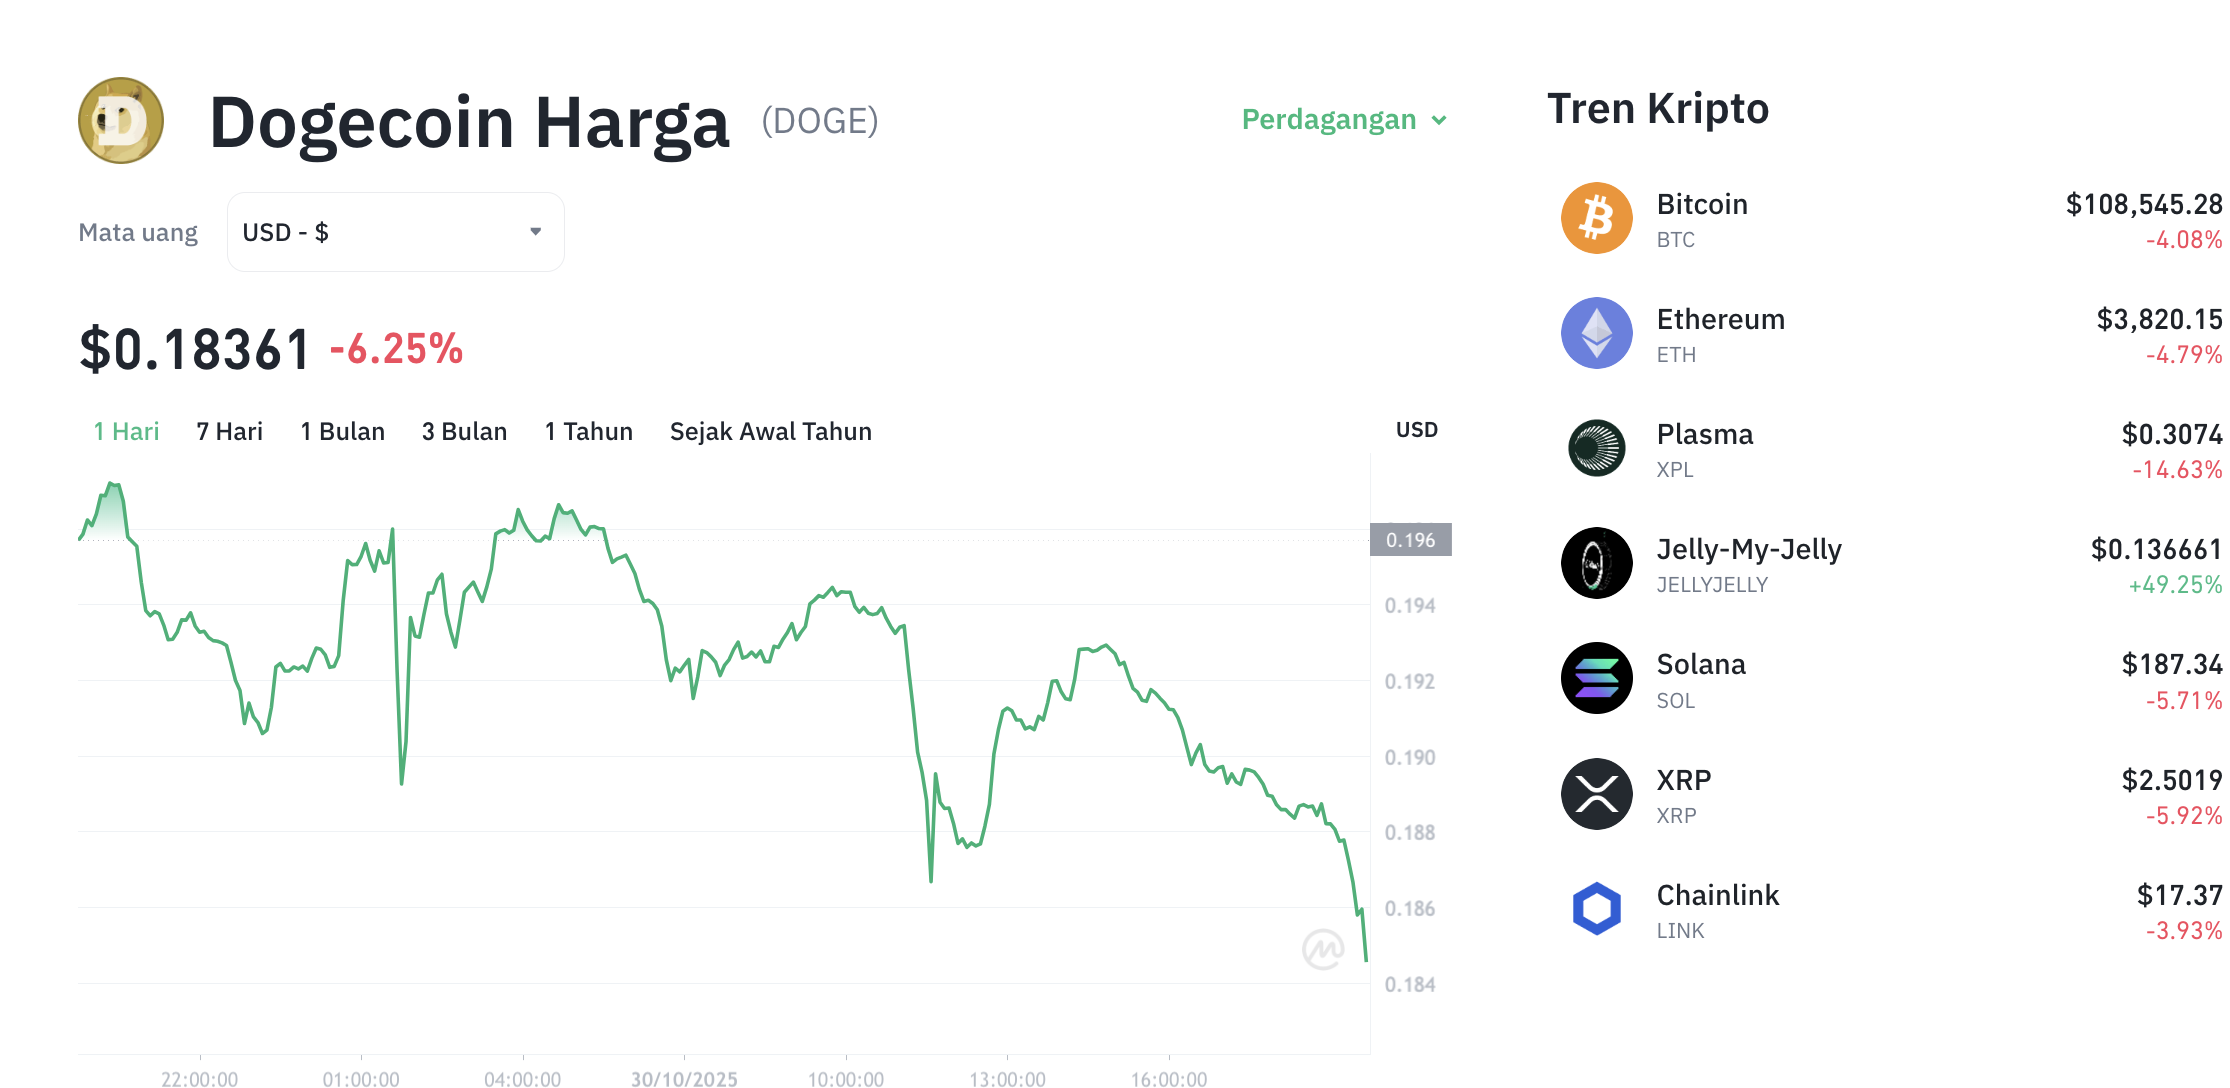Click the Plasma XPL icon
Viewport: 2230px width, 1088px height.
(1596, 448)
